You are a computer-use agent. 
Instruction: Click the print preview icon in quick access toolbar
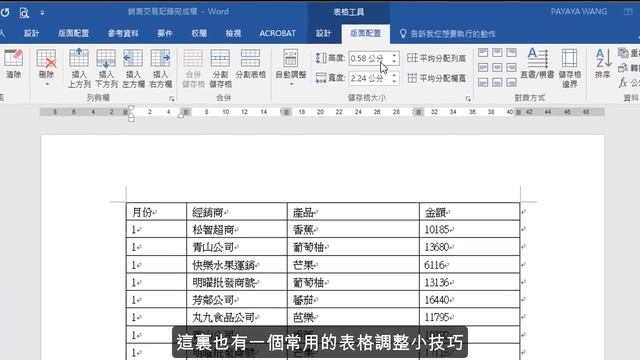coord(24,13)
